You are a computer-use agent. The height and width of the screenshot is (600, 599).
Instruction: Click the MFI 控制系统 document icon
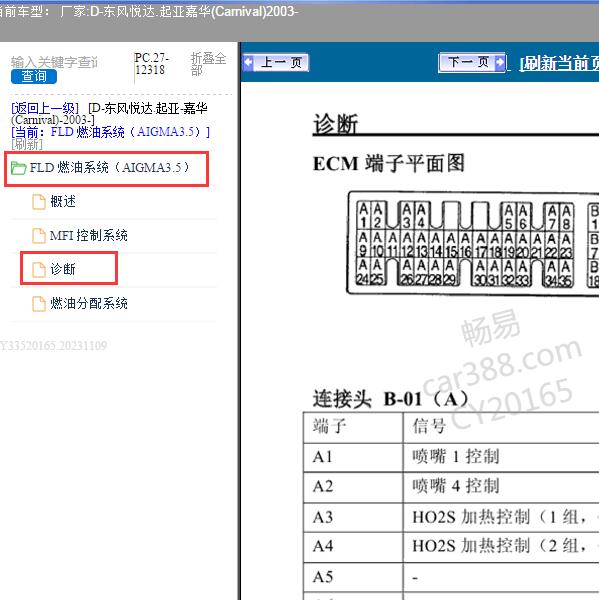click(x=39, y=235)
